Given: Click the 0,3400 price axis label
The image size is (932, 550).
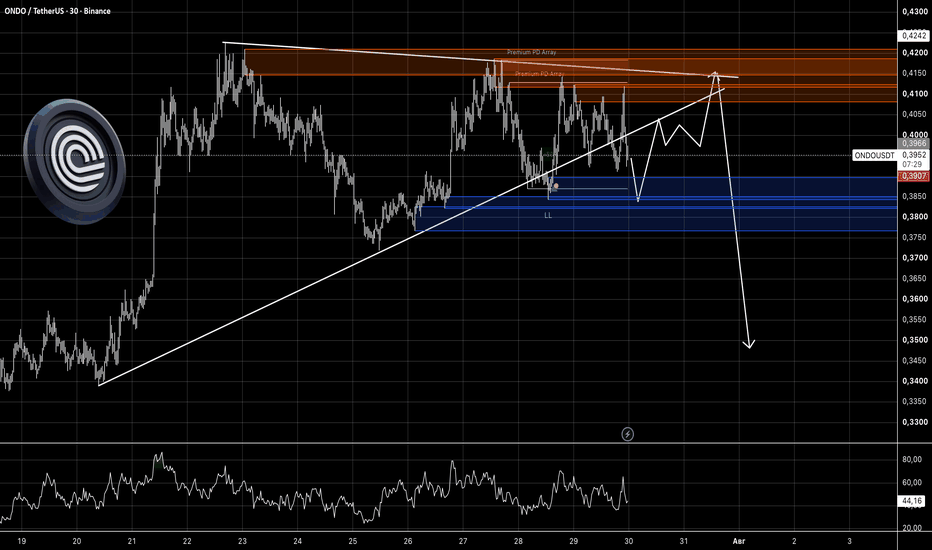Looking at the screenshot, I should pos(914,381).
